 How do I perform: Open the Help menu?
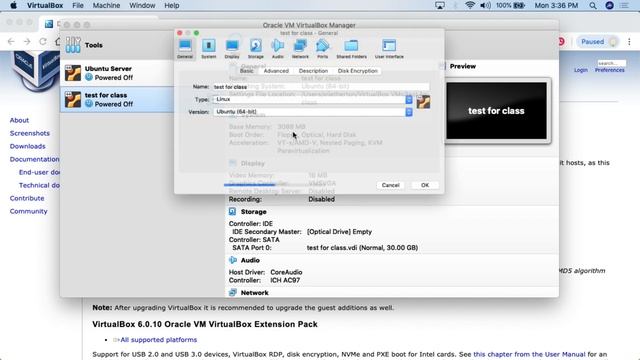pyautogui.click(x=172, y=5)
